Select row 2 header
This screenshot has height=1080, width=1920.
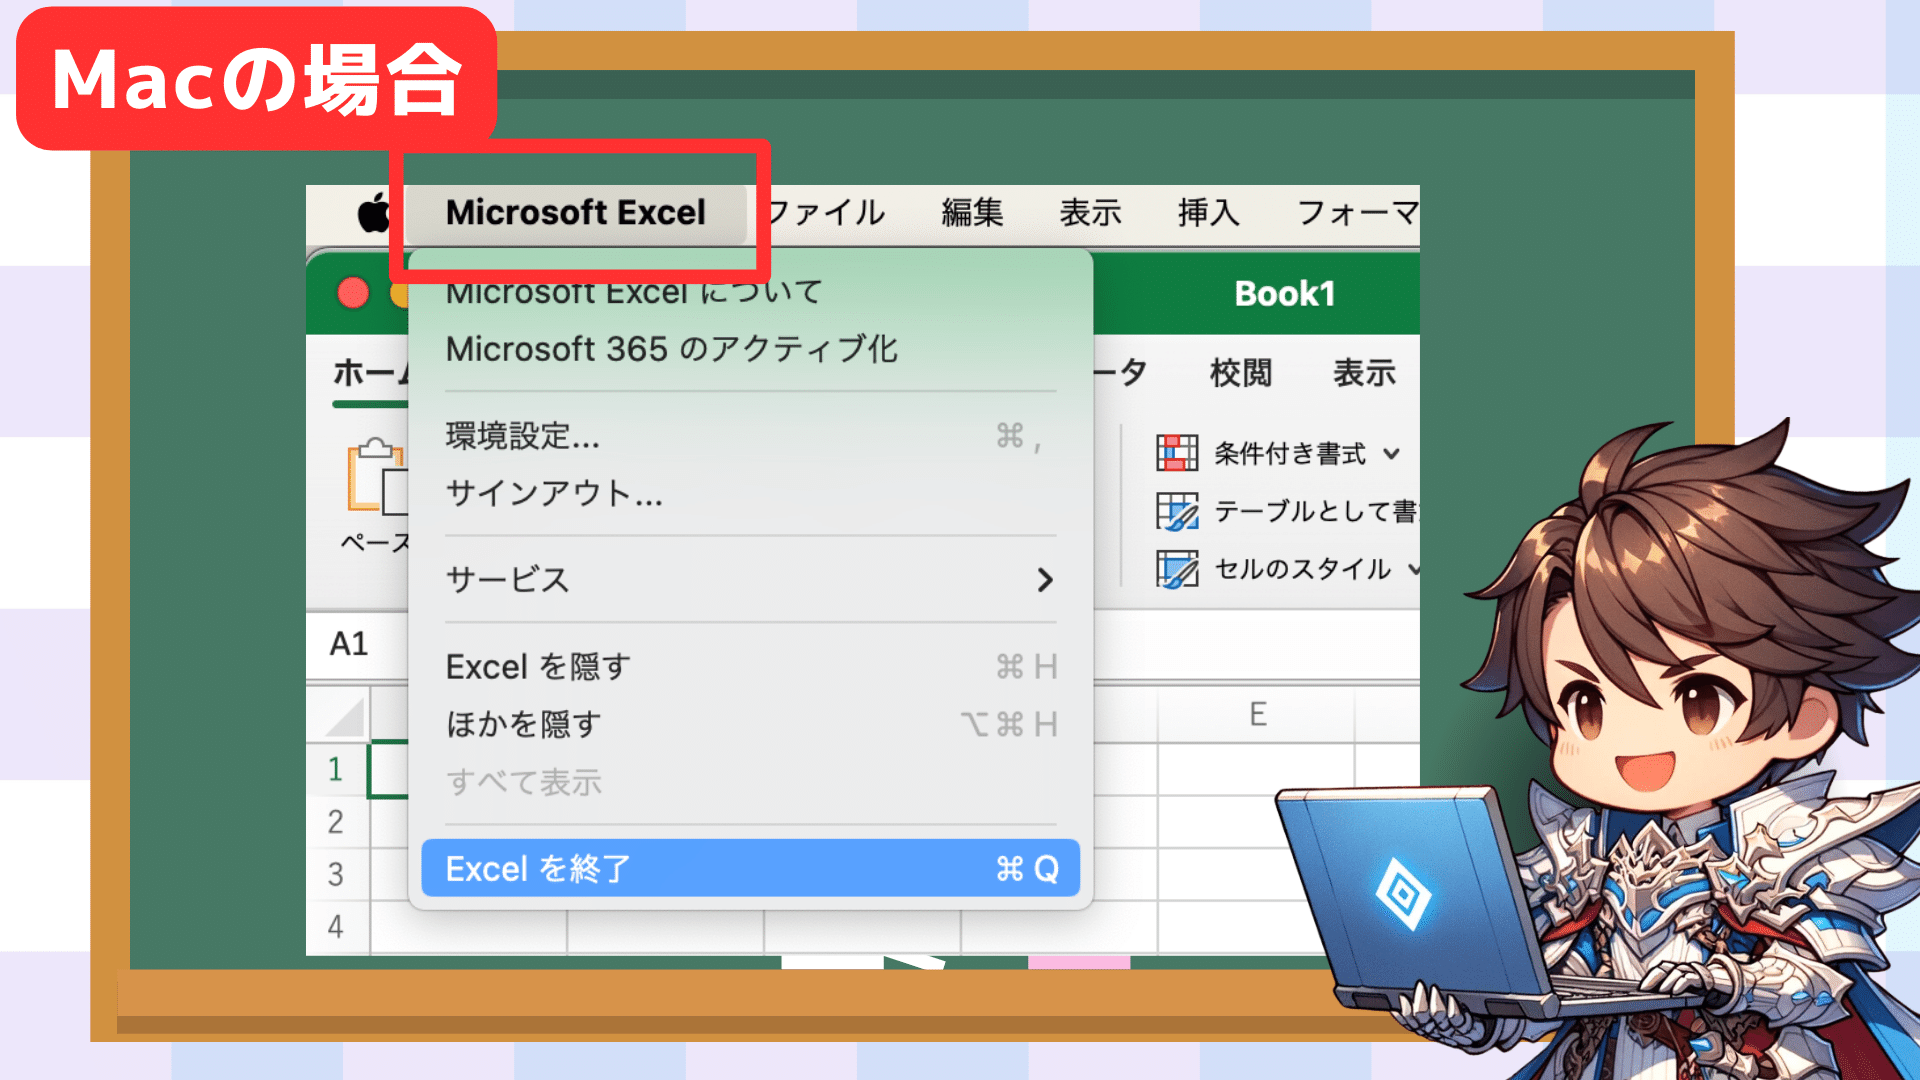[336, 822]
